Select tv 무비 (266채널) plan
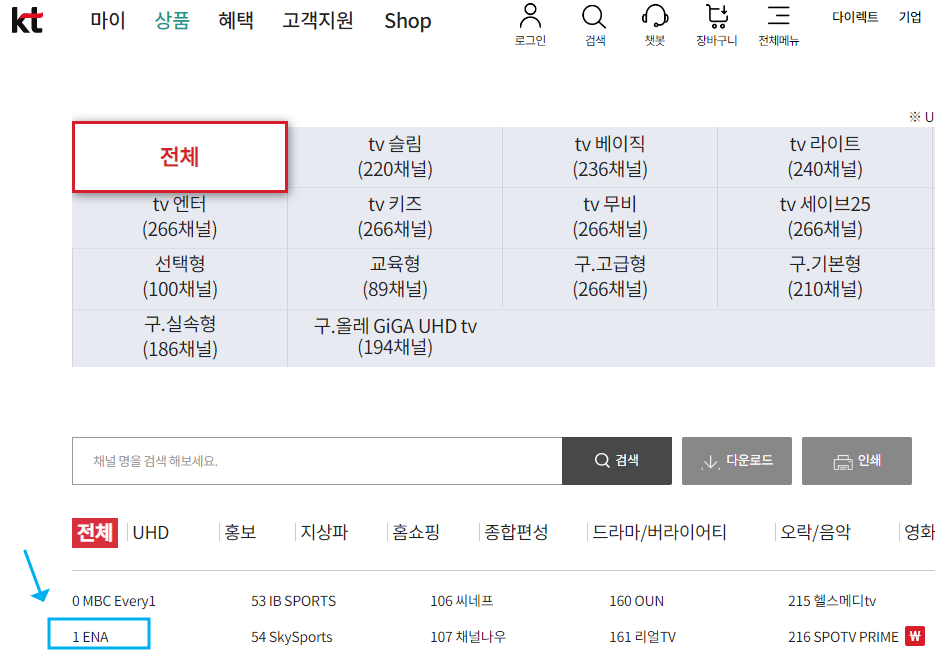 pyautogui.click(x=610, y=217)
